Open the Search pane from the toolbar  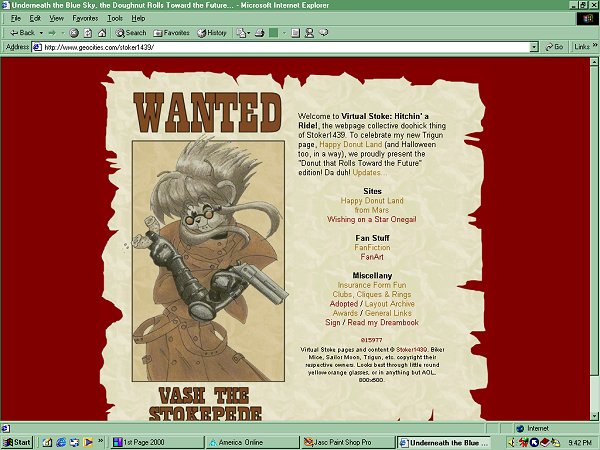(131, 33)
